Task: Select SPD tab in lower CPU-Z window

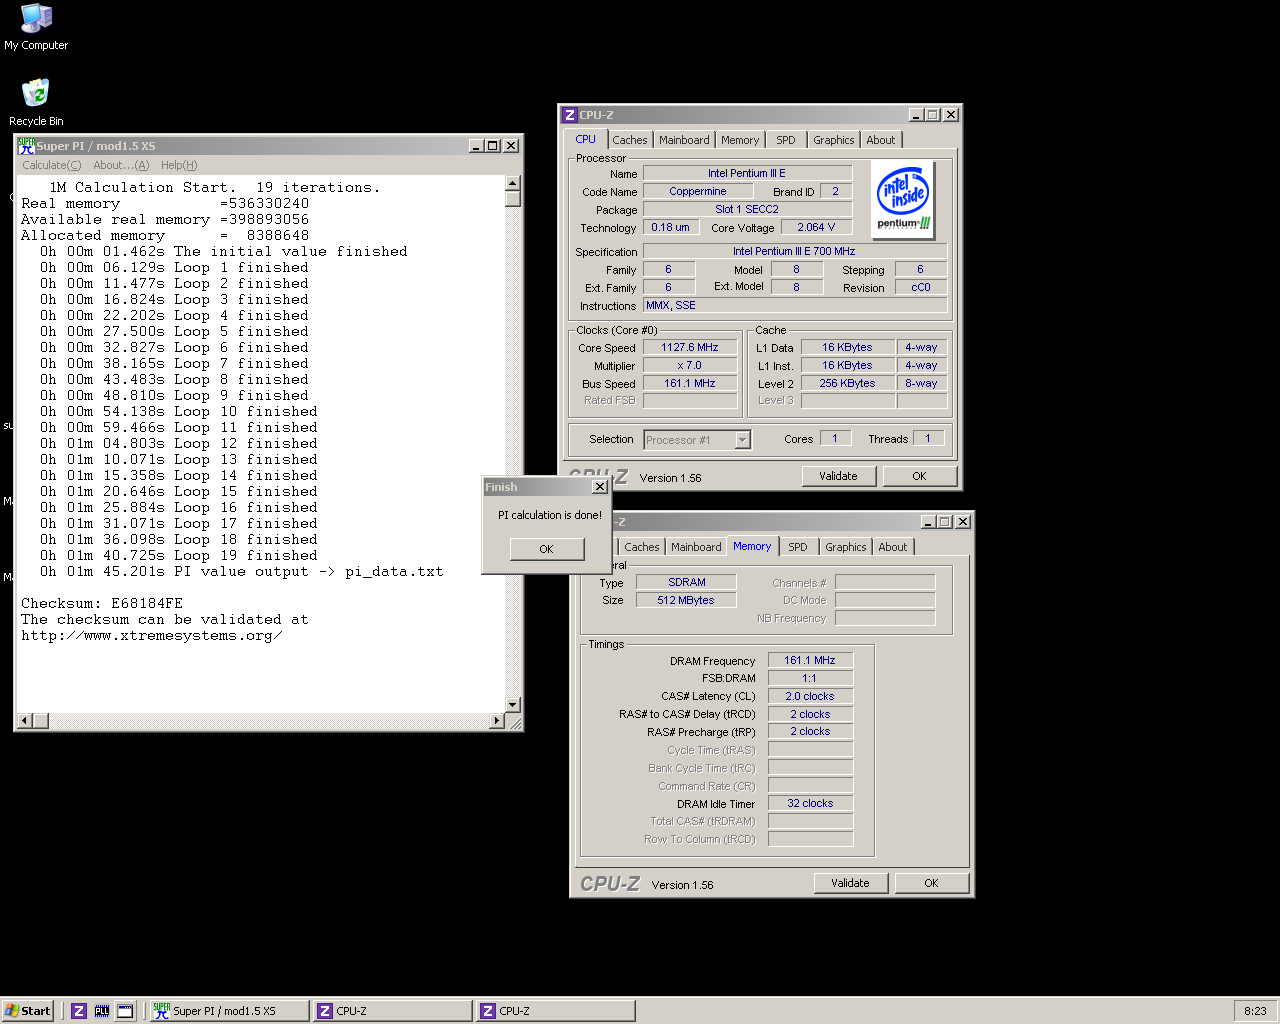Action: 798,547
